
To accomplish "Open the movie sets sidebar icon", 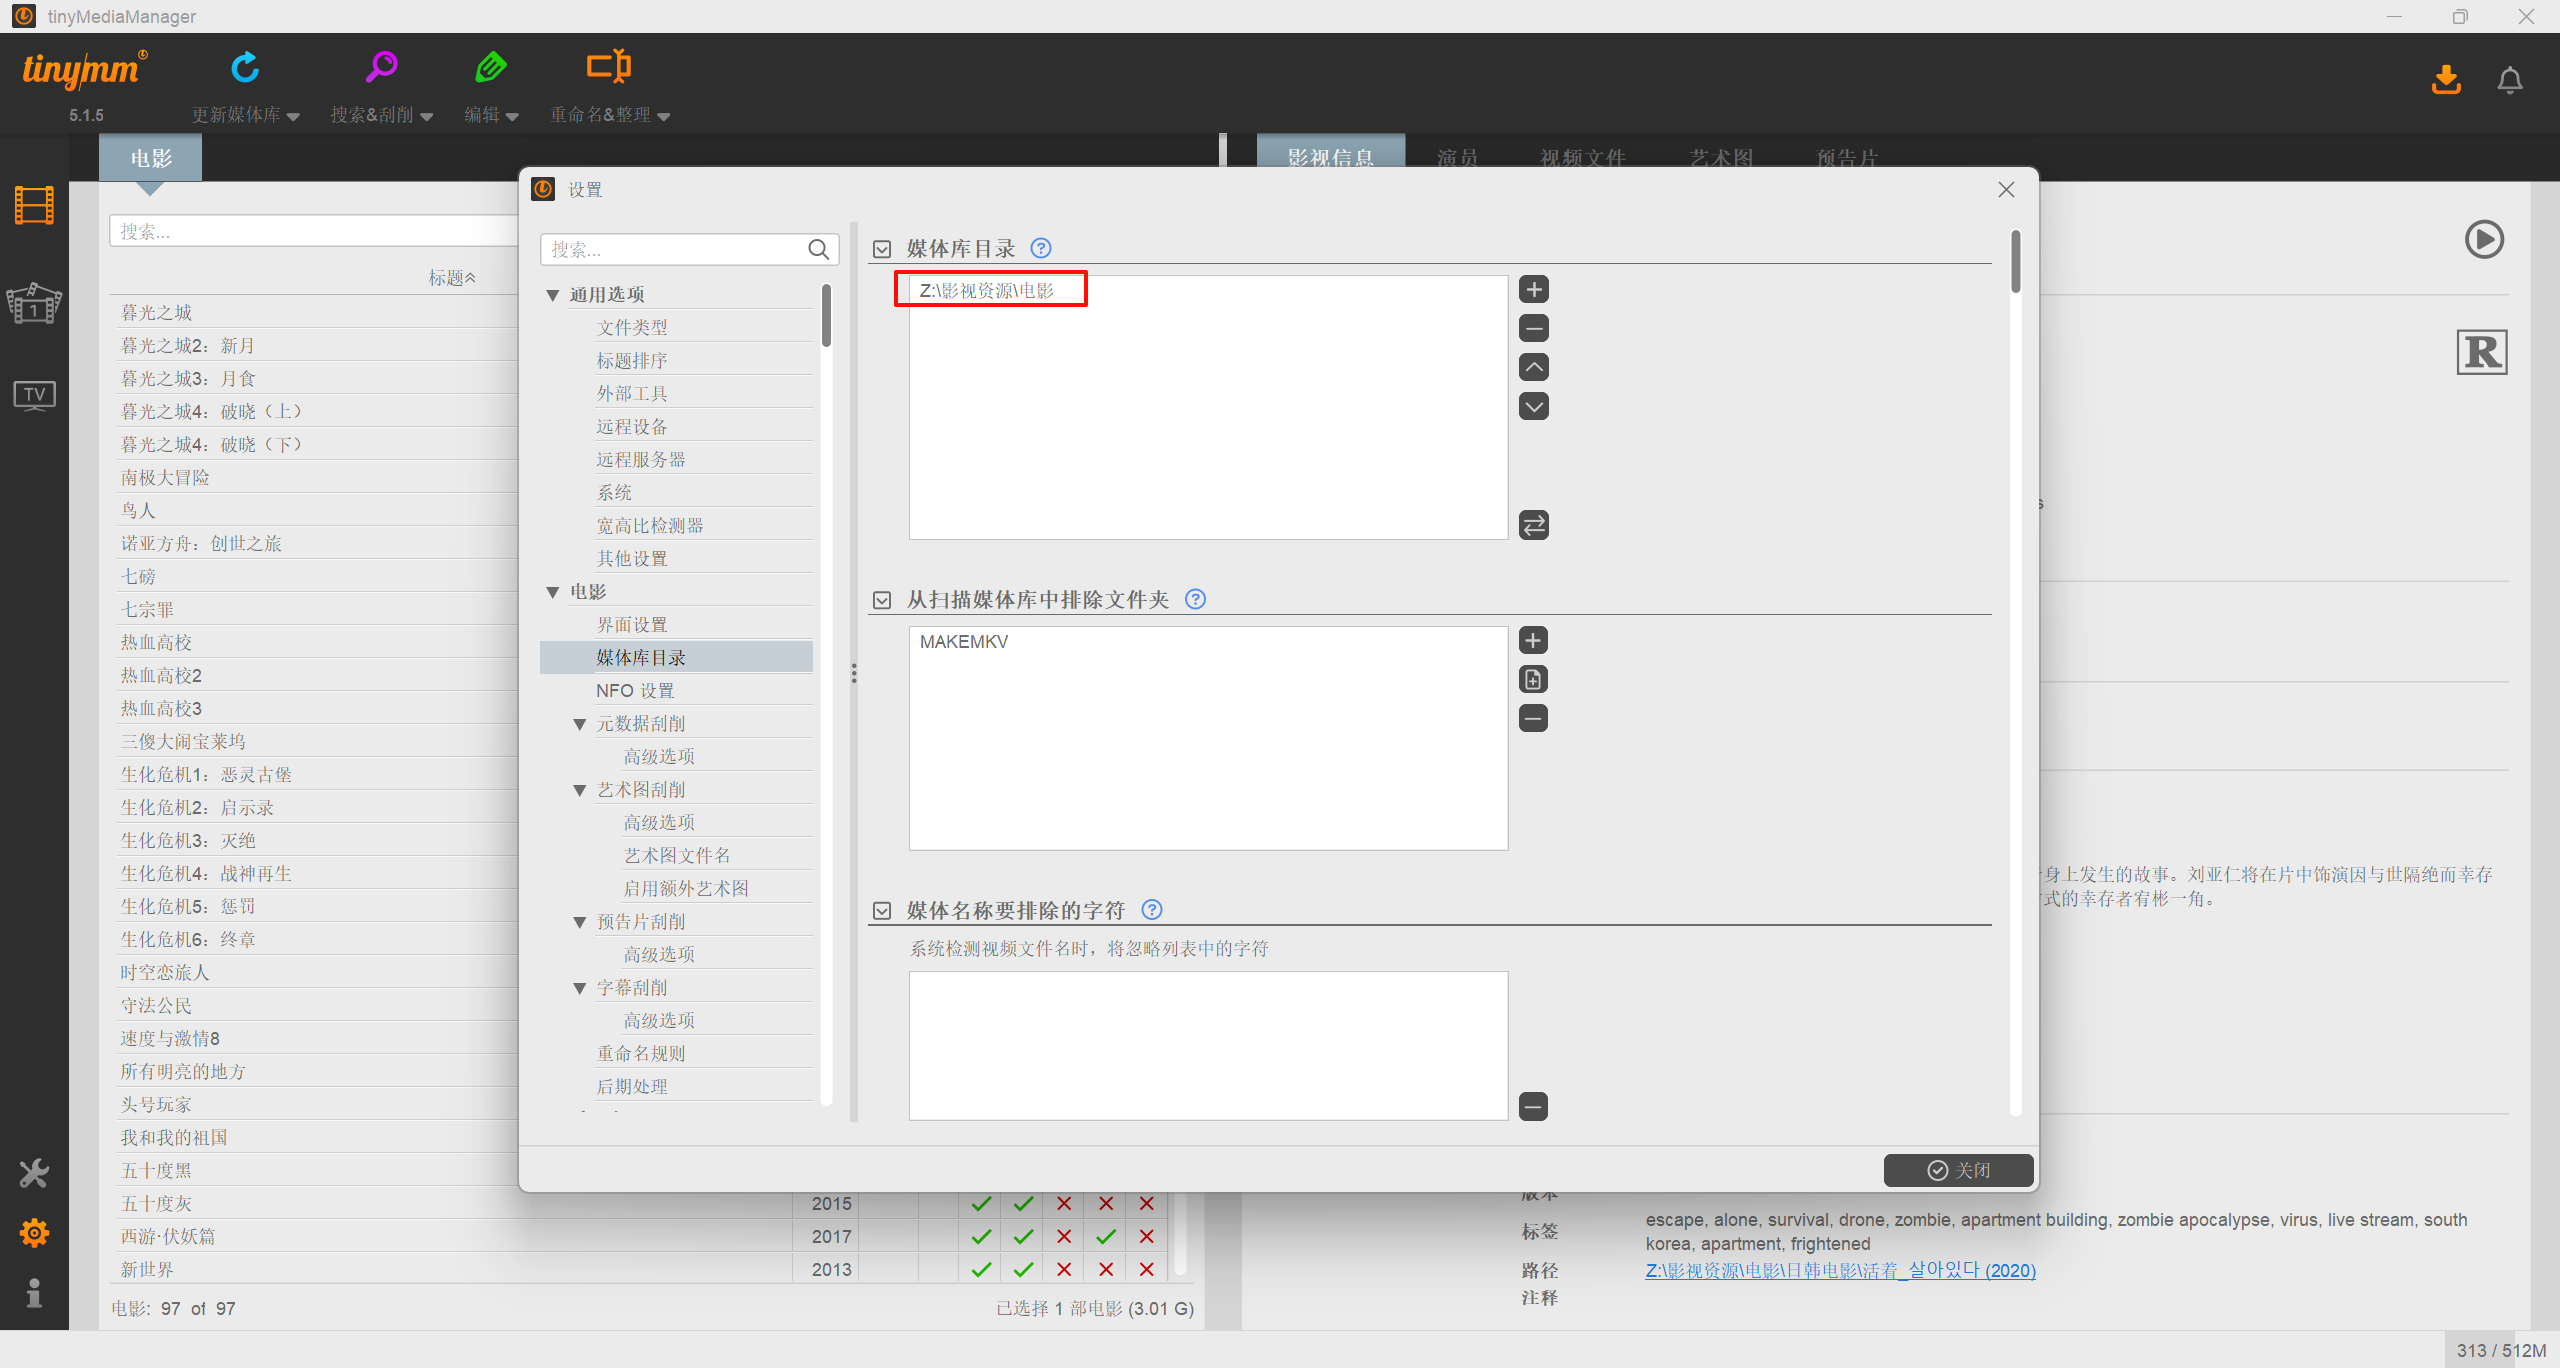I will [34, 303].
